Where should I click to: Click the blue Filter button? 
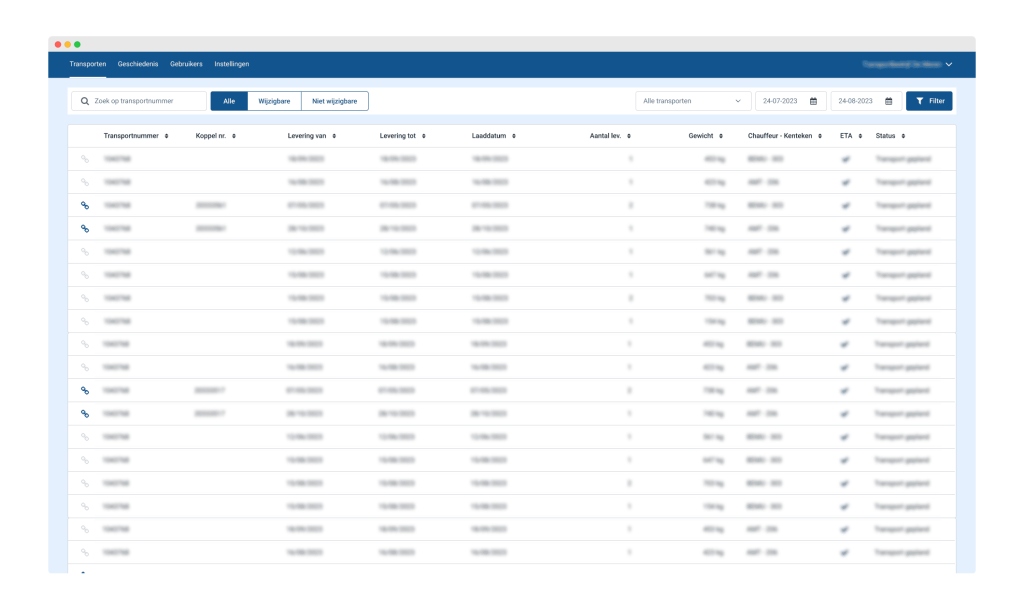click(x=929, y=101)
